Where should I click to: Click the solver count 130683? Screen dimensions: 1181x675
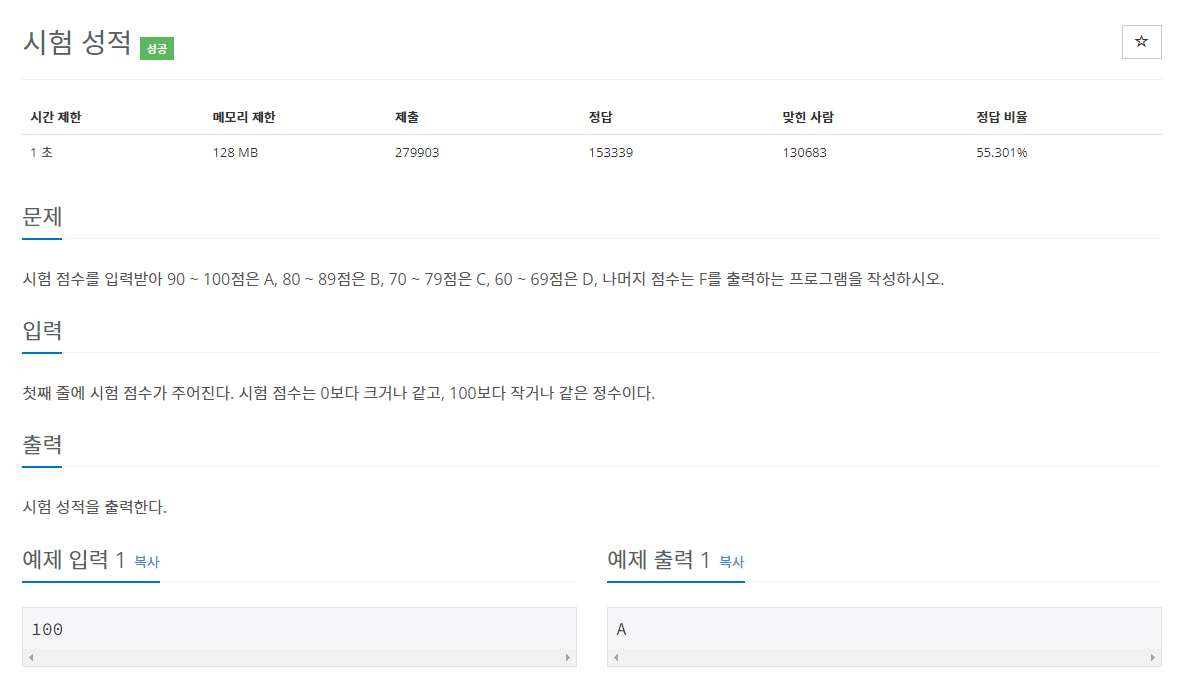point(804,152)
